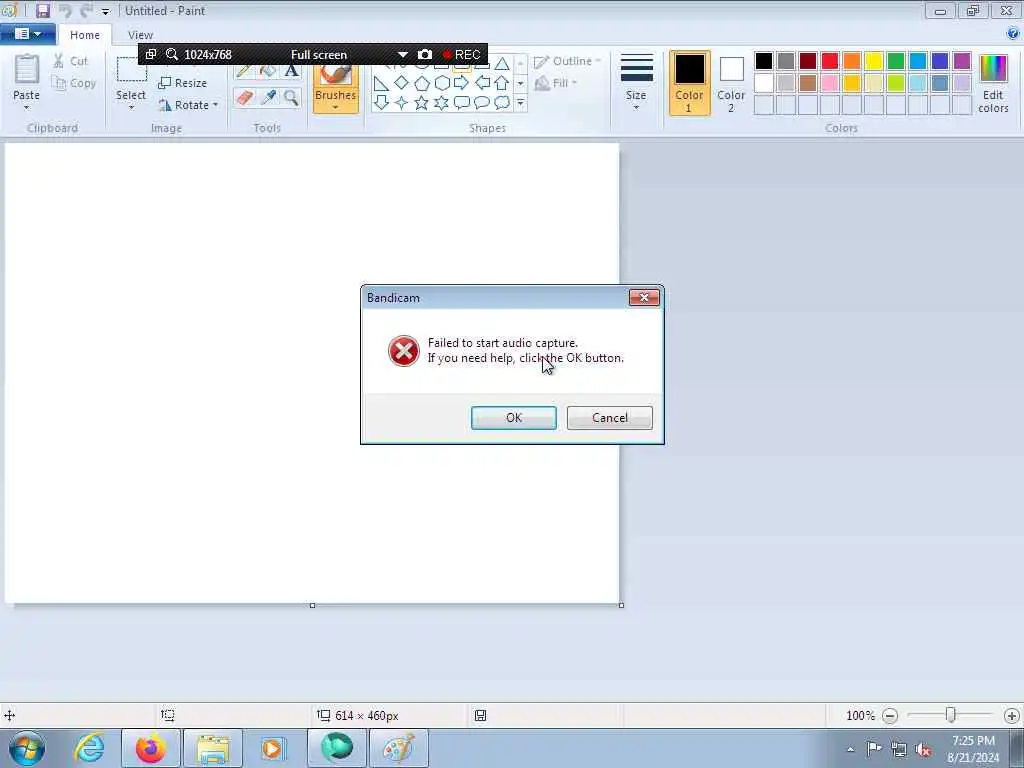Choose the triangle shape
1024x768 pixels.
[502, 64]
